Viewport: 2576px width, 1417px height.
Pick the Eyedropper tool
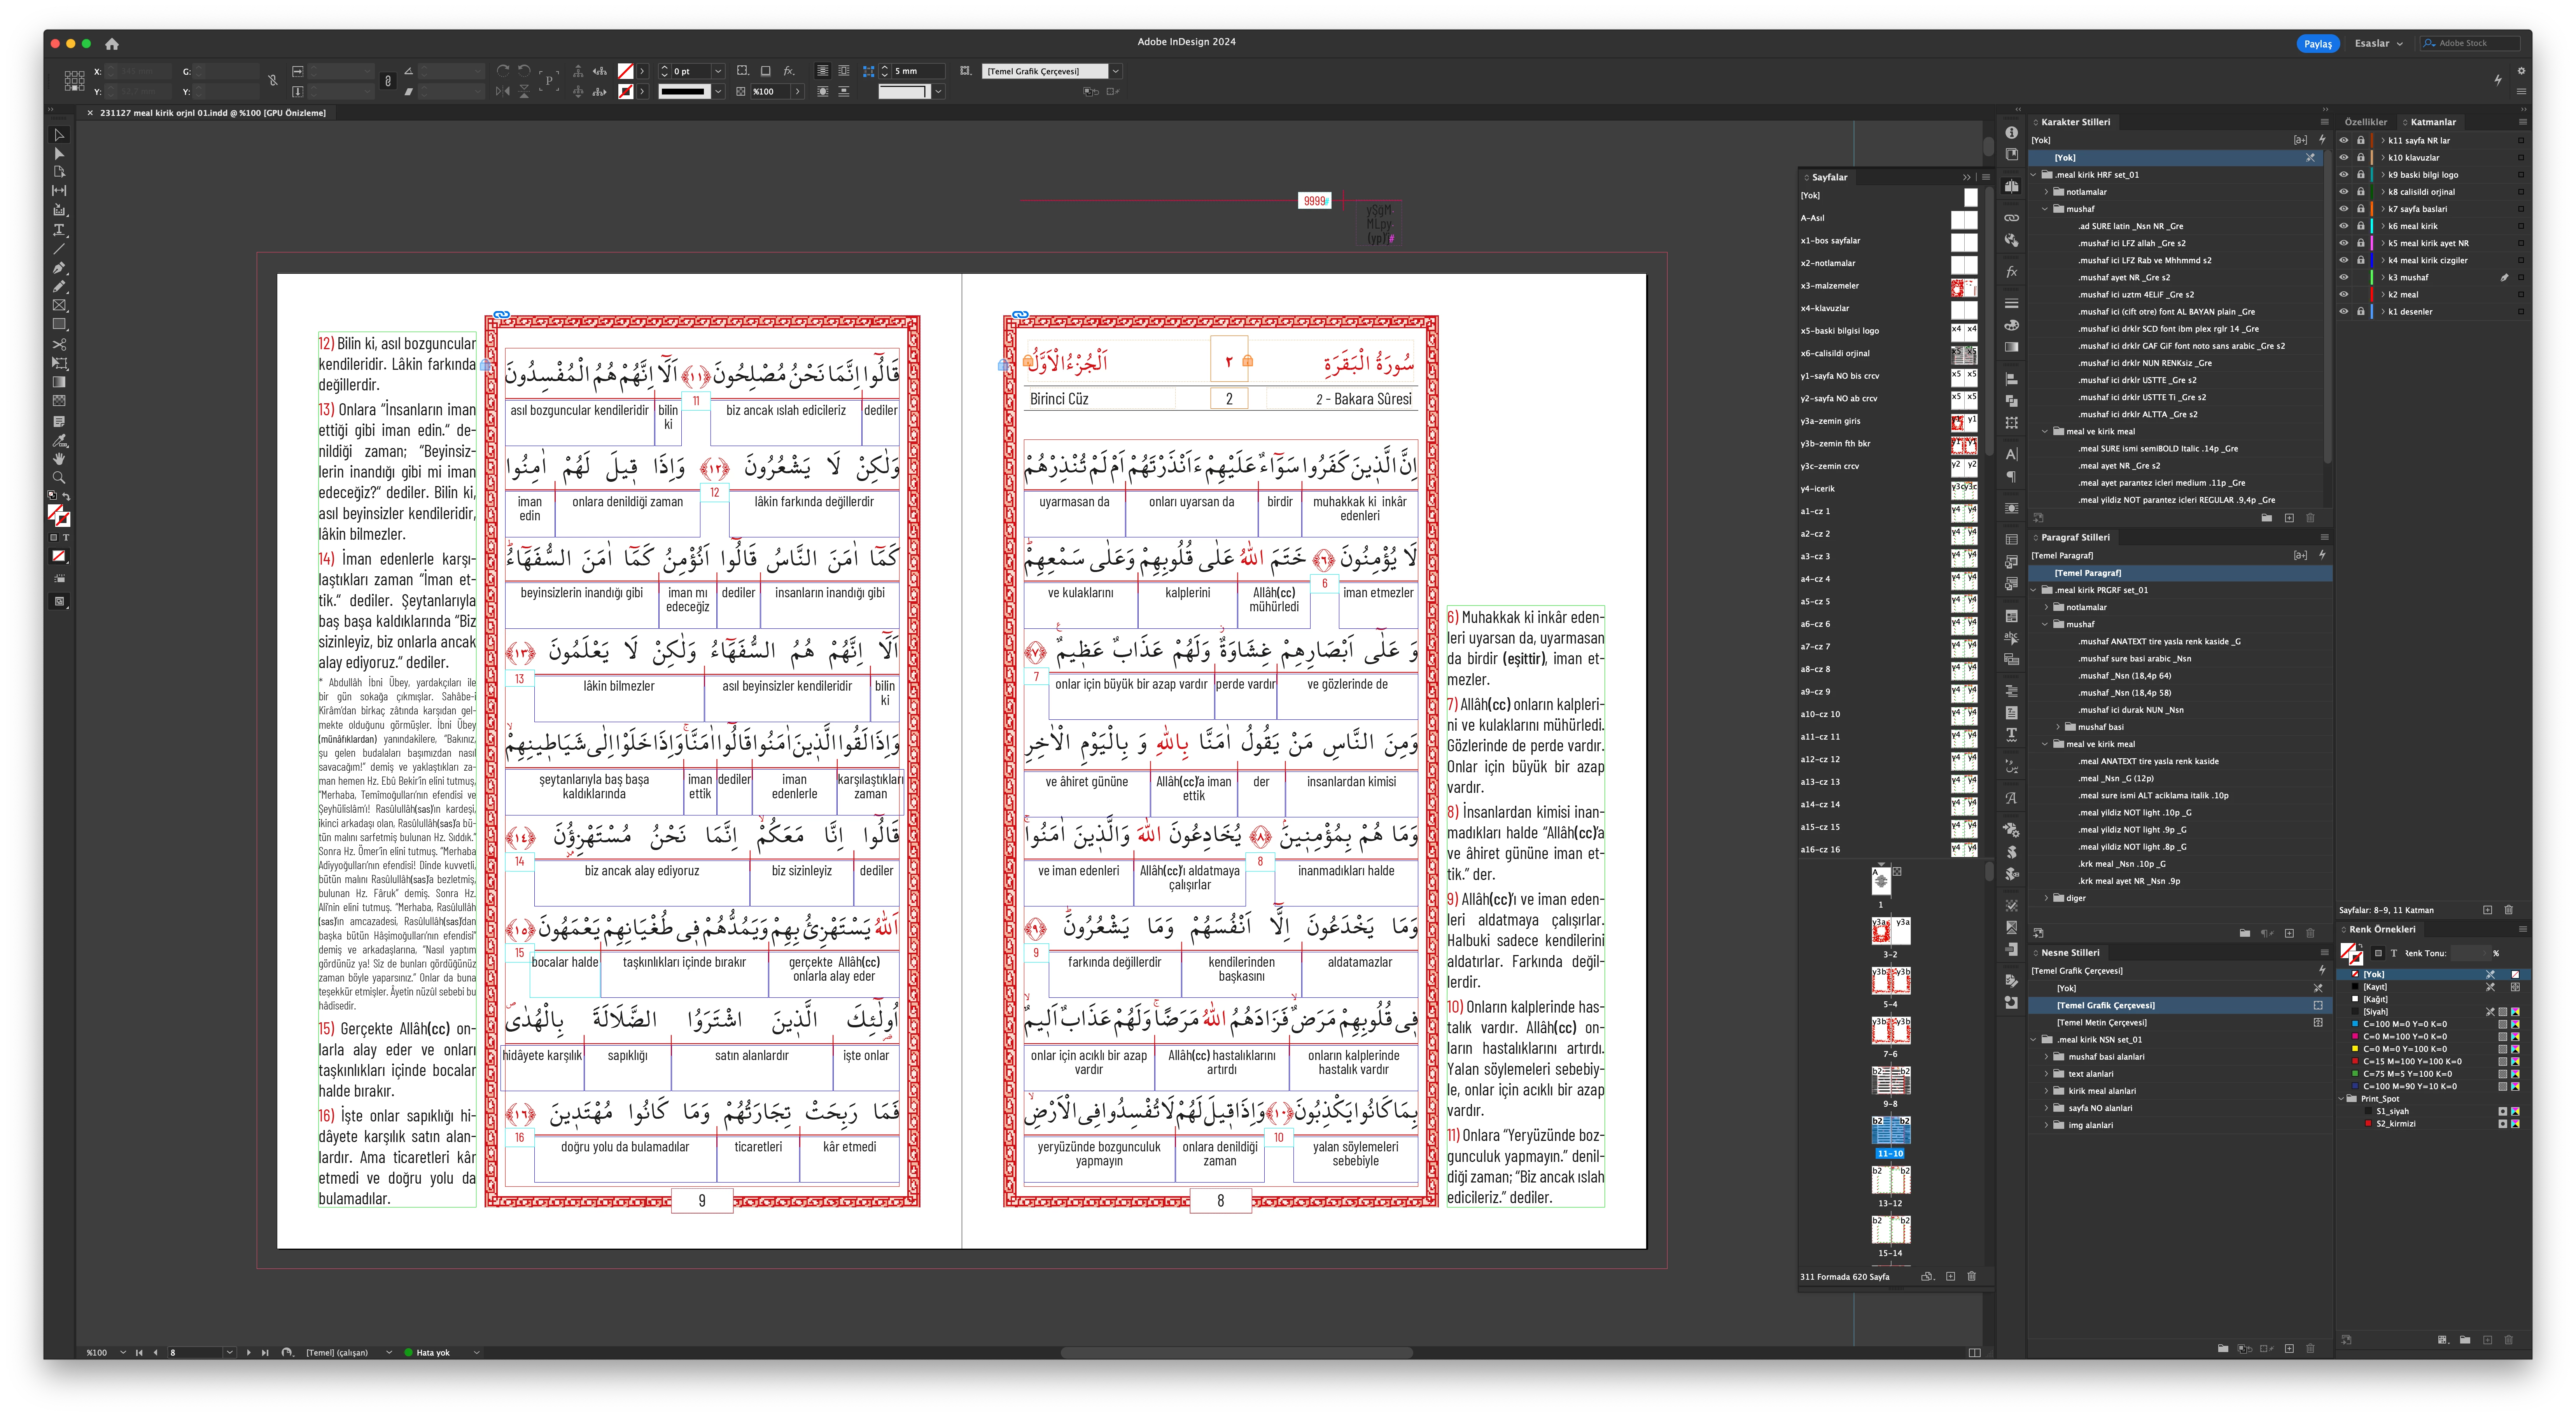click(59, 440)
